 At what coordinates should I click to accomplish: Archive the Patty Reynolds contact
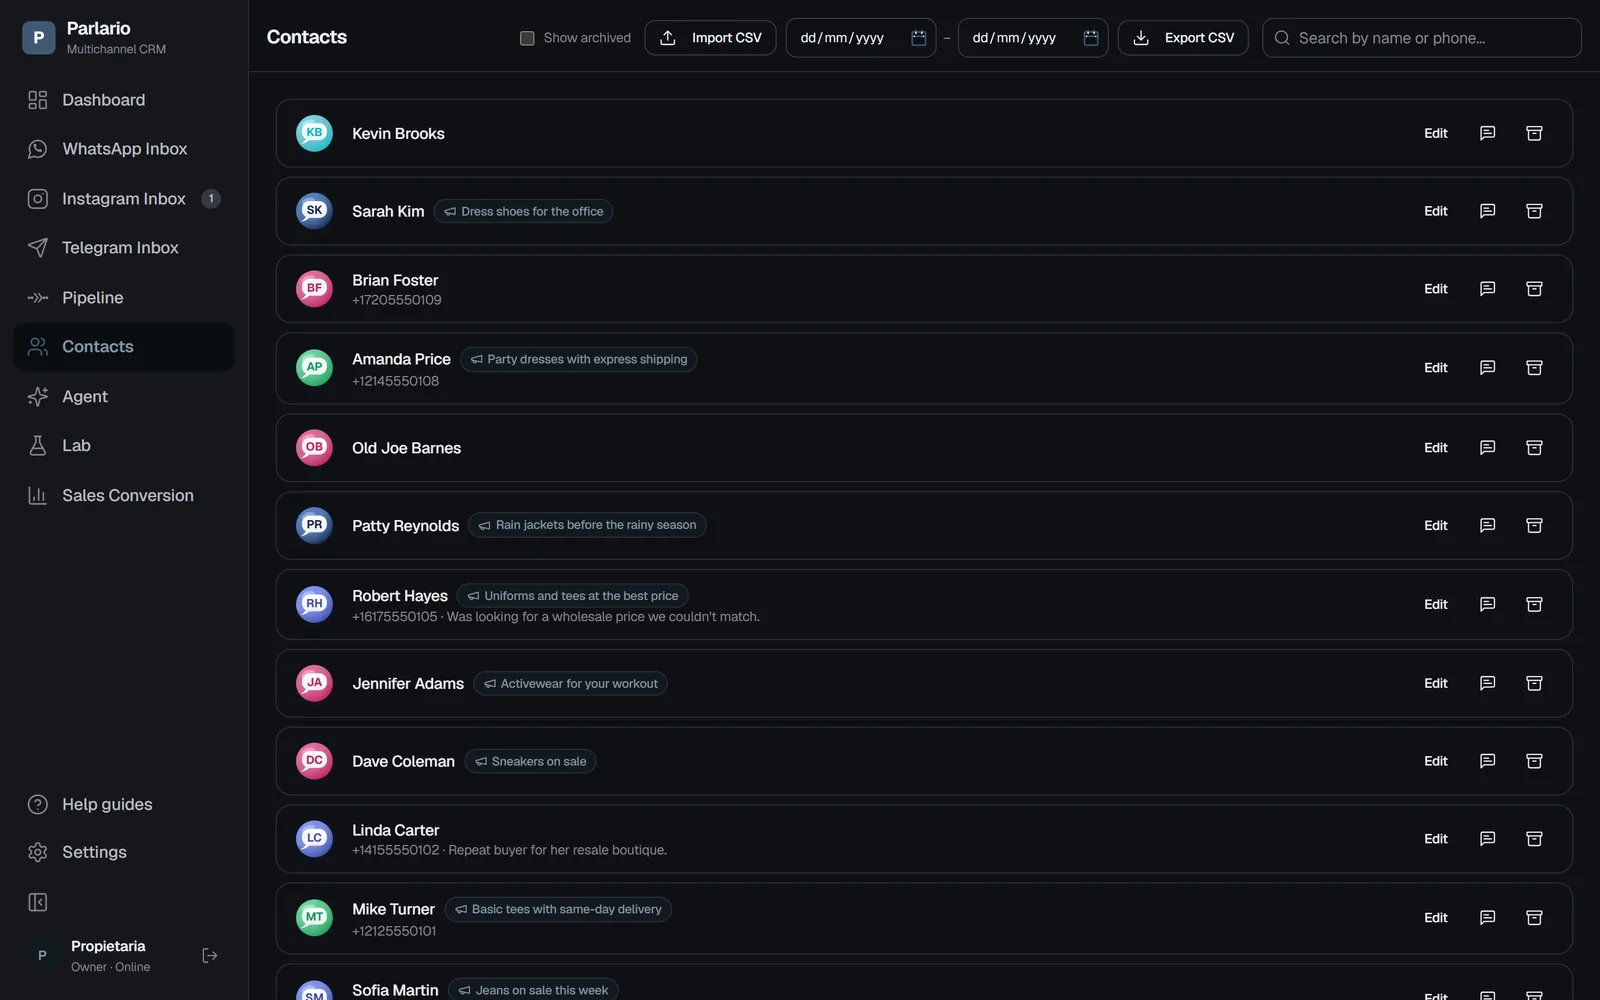pos(1534,525)
